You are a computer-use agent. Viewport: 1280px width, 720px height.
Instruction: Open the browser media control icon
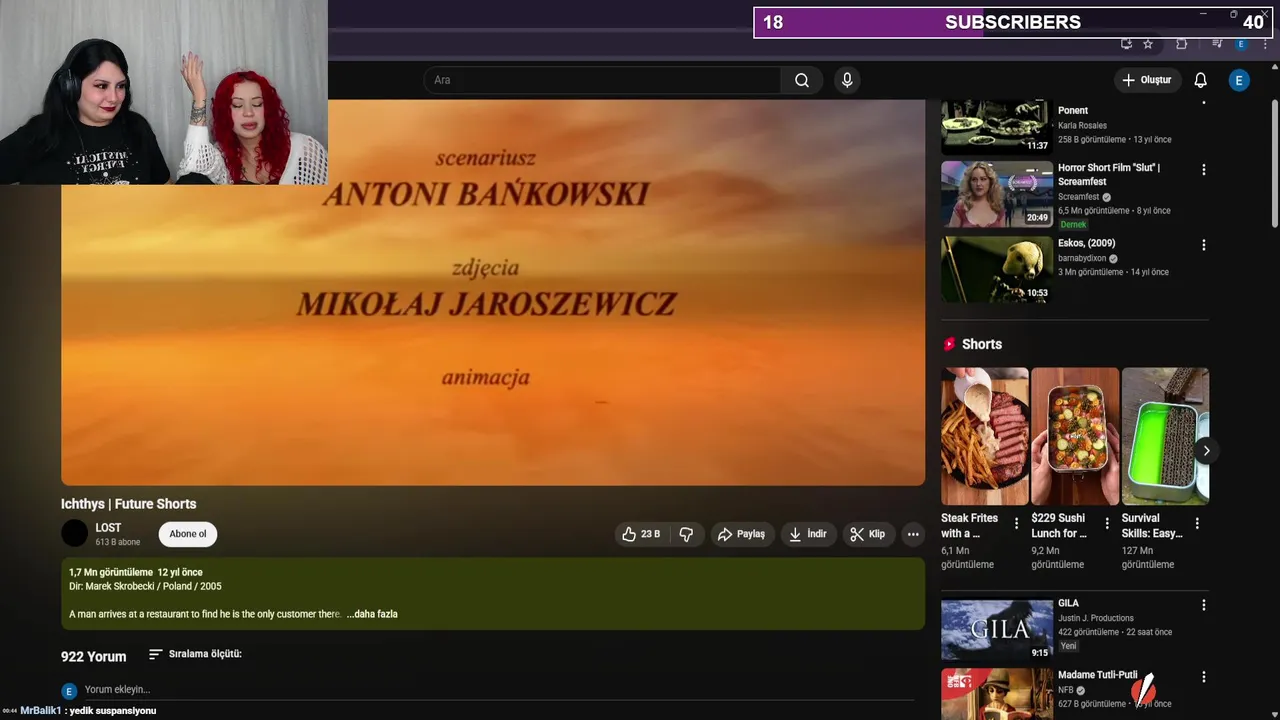(x=1217, y=44)
